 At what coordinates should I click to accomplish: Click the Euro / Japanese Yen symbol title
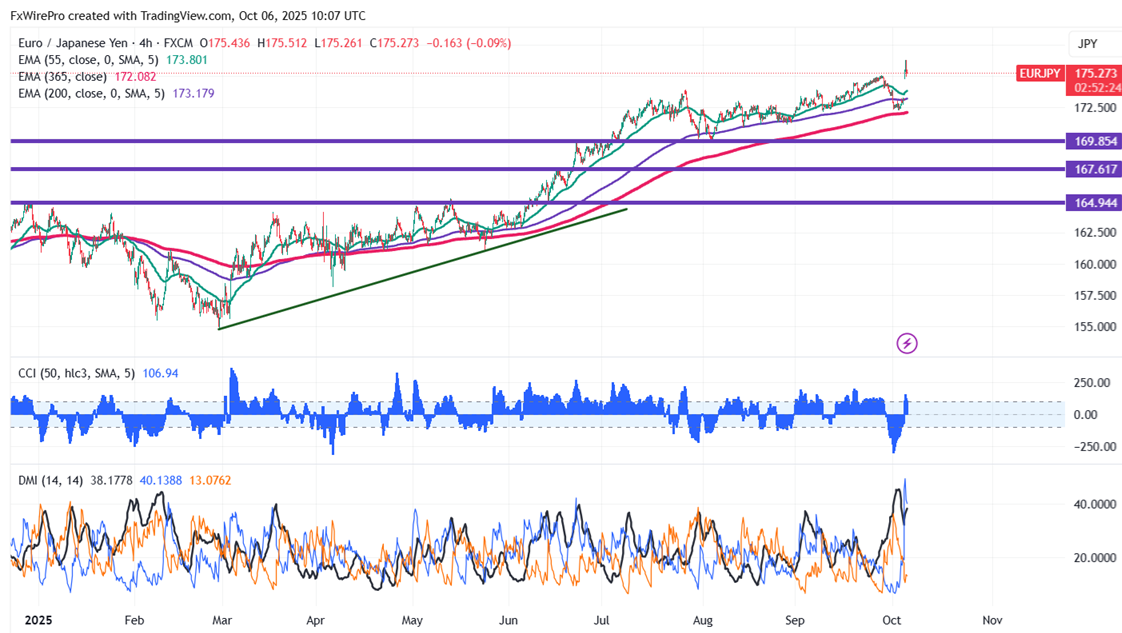73,43
